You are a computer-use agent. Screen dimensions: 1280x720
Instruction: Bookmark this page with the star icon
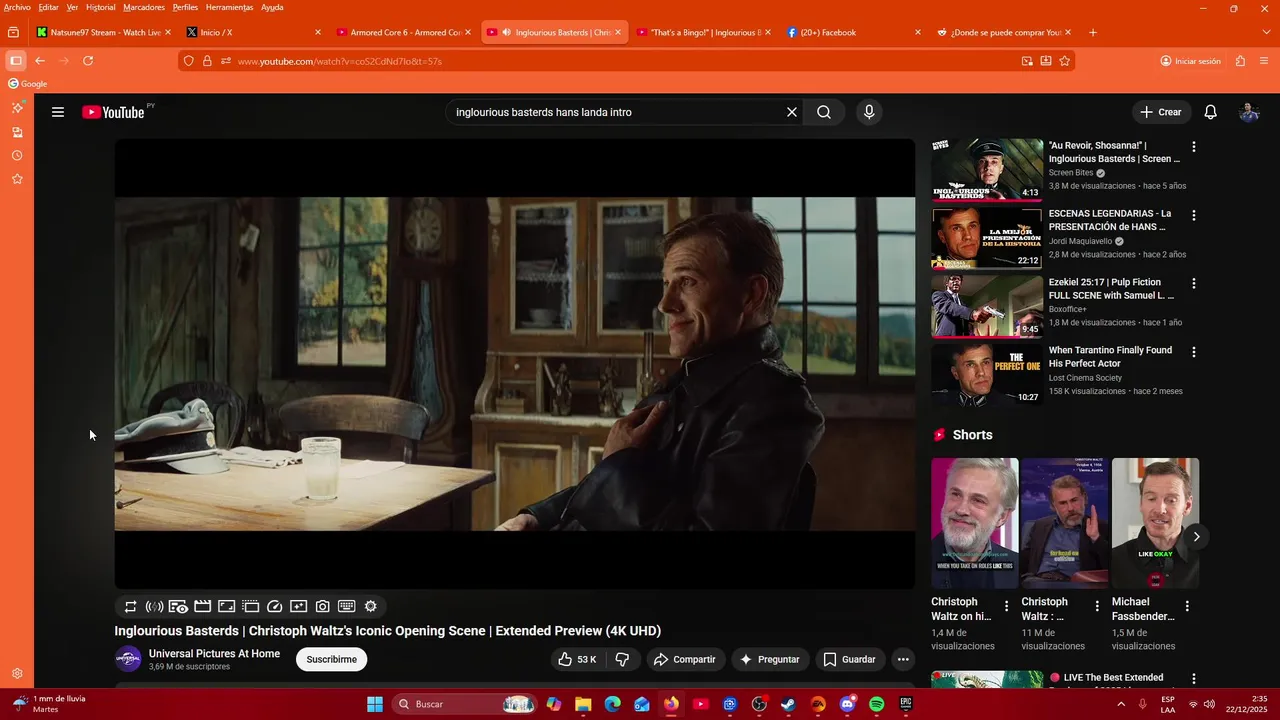click(1065, 61)
